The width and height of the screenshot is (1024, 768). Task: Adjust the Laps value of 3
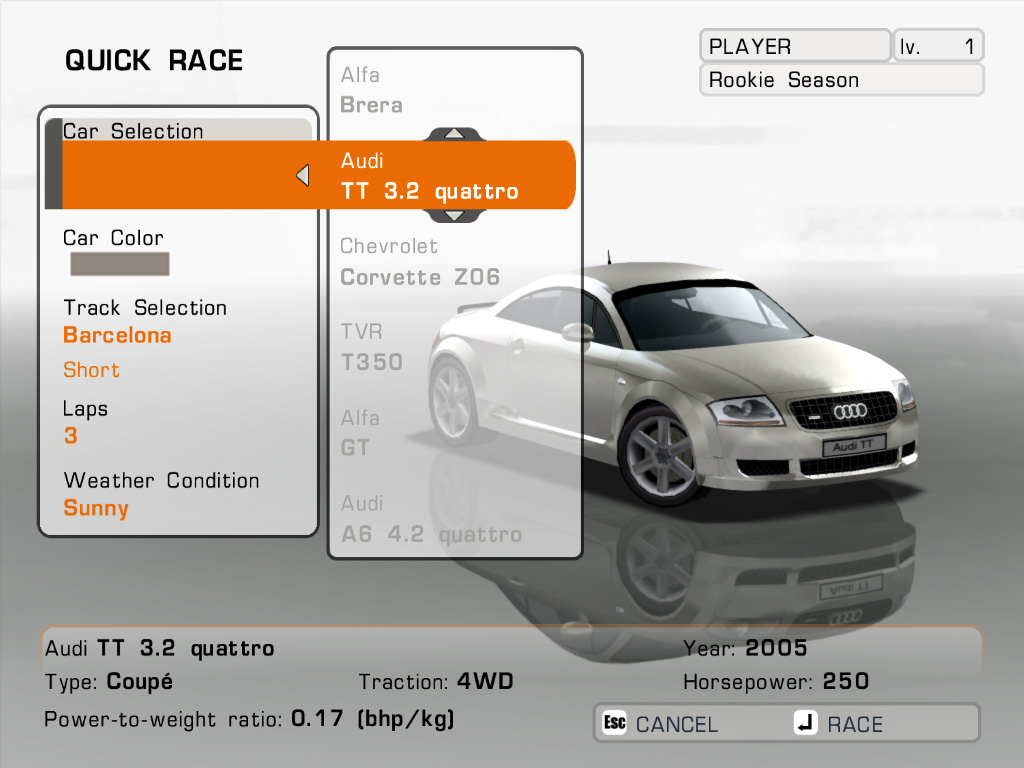71,437
